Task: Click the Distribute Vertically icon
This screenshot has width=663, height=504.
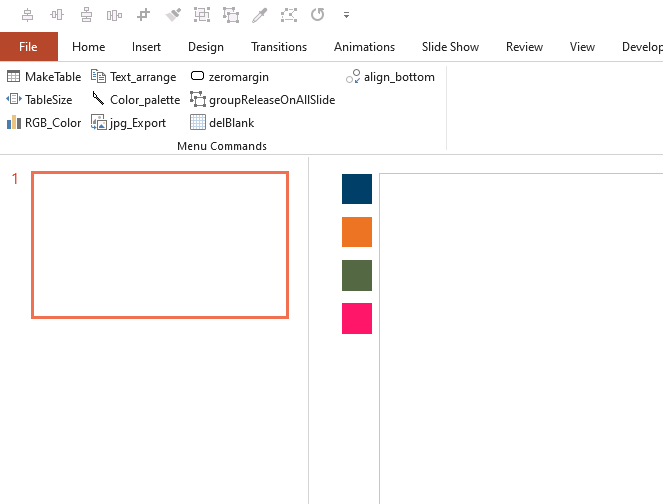Action: tap(86, 15)
